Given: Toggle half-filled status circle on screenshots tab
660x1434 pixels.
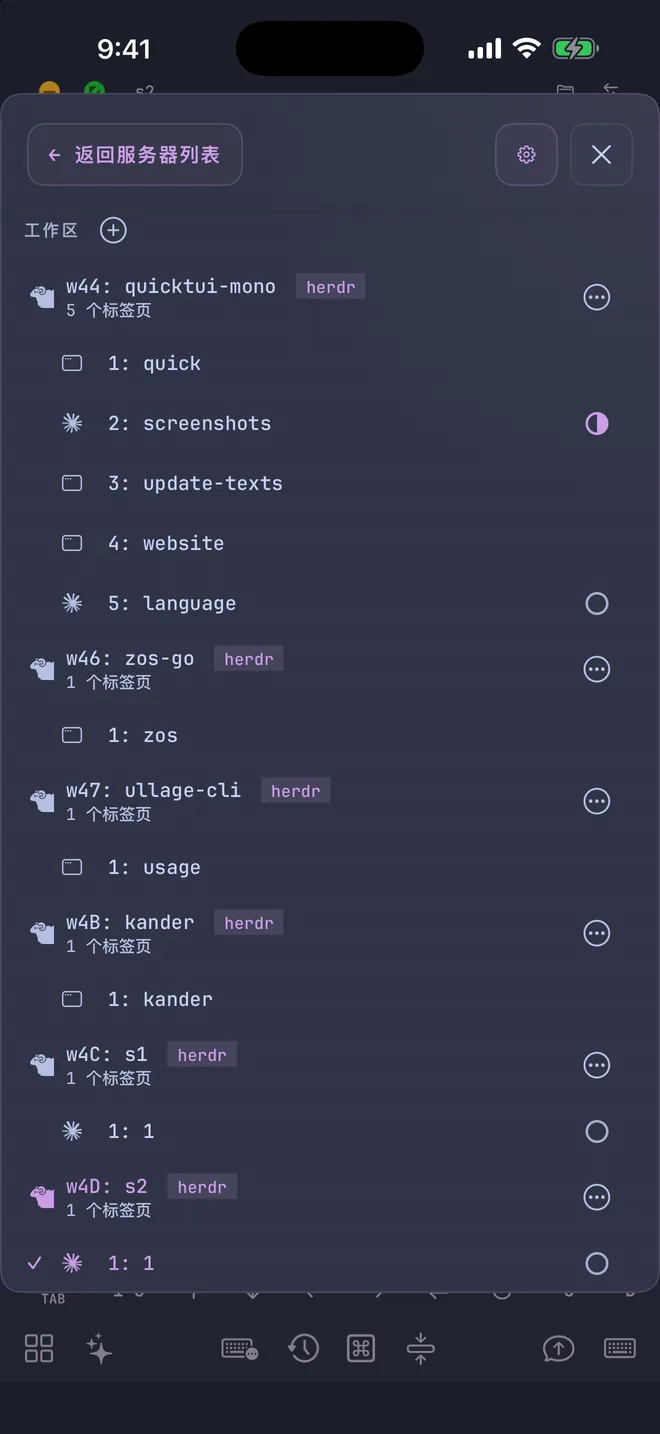Looking at the screenshot, I should pyautogui.click(x=597, y=423).
